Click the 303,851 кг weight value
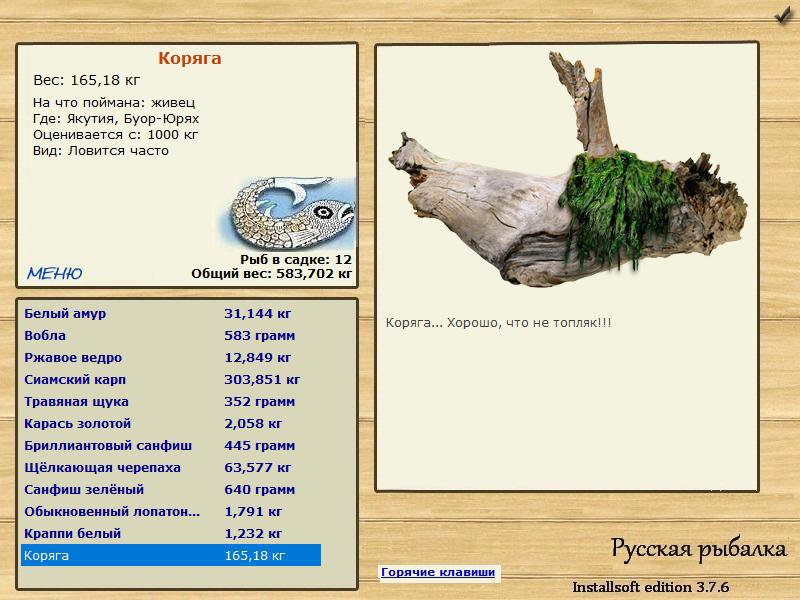Screen dimensions: 800x600 262,379
